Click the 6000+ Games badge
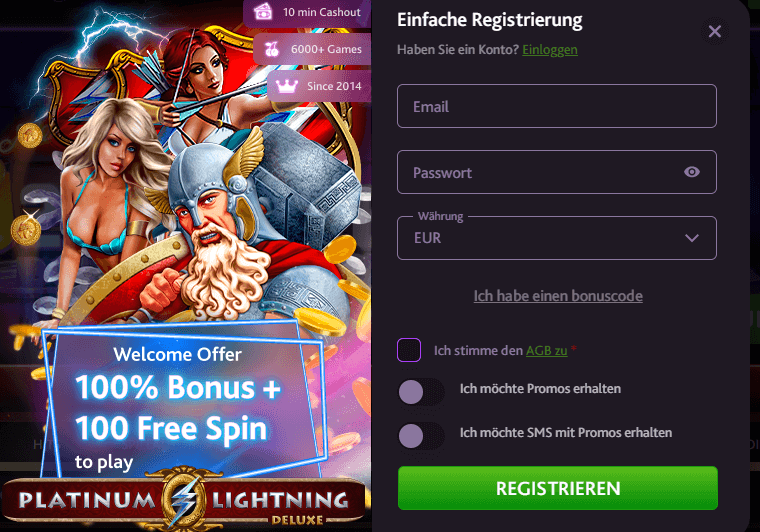 (312, 49)
